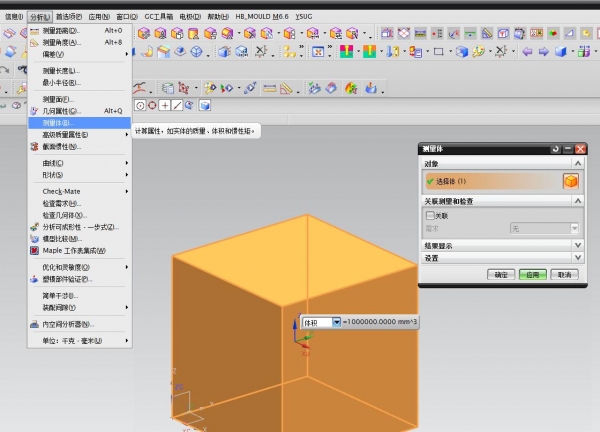Click the pink and green mold split icon
The width and height of the screenshot is (600, 432).
[346, 51]
